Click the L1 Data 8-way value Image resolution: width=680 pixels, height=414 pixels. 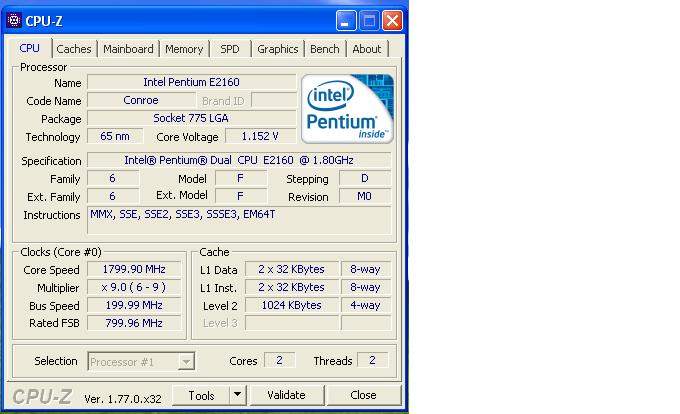coord(366,269)
